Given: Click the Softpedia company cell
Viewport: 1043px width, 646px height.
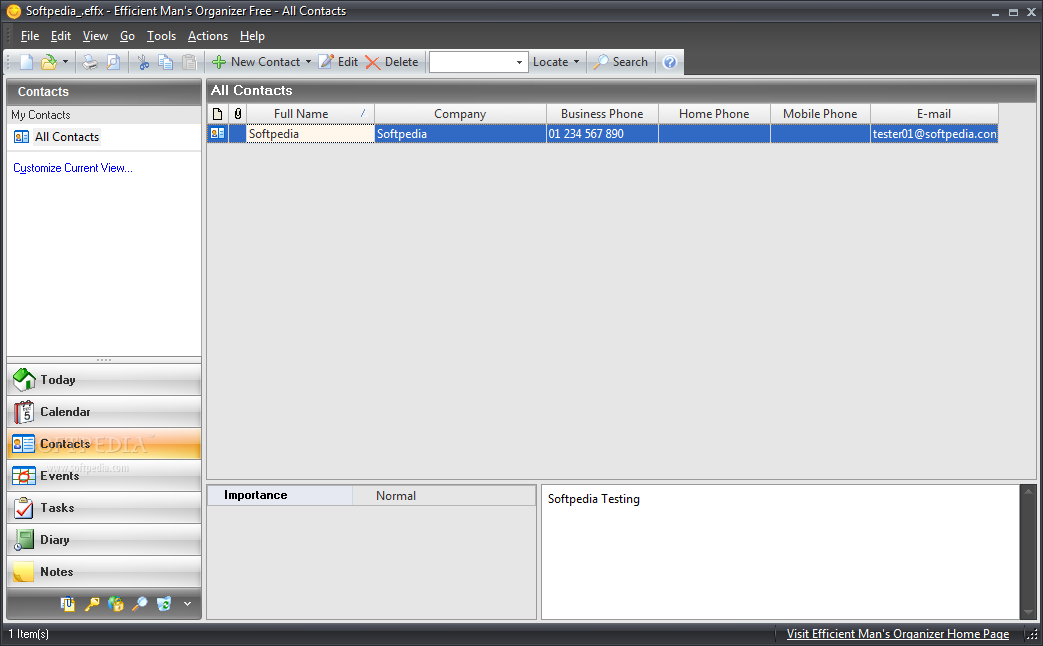Looking at the screenshot, I should [x=460, y=134].
